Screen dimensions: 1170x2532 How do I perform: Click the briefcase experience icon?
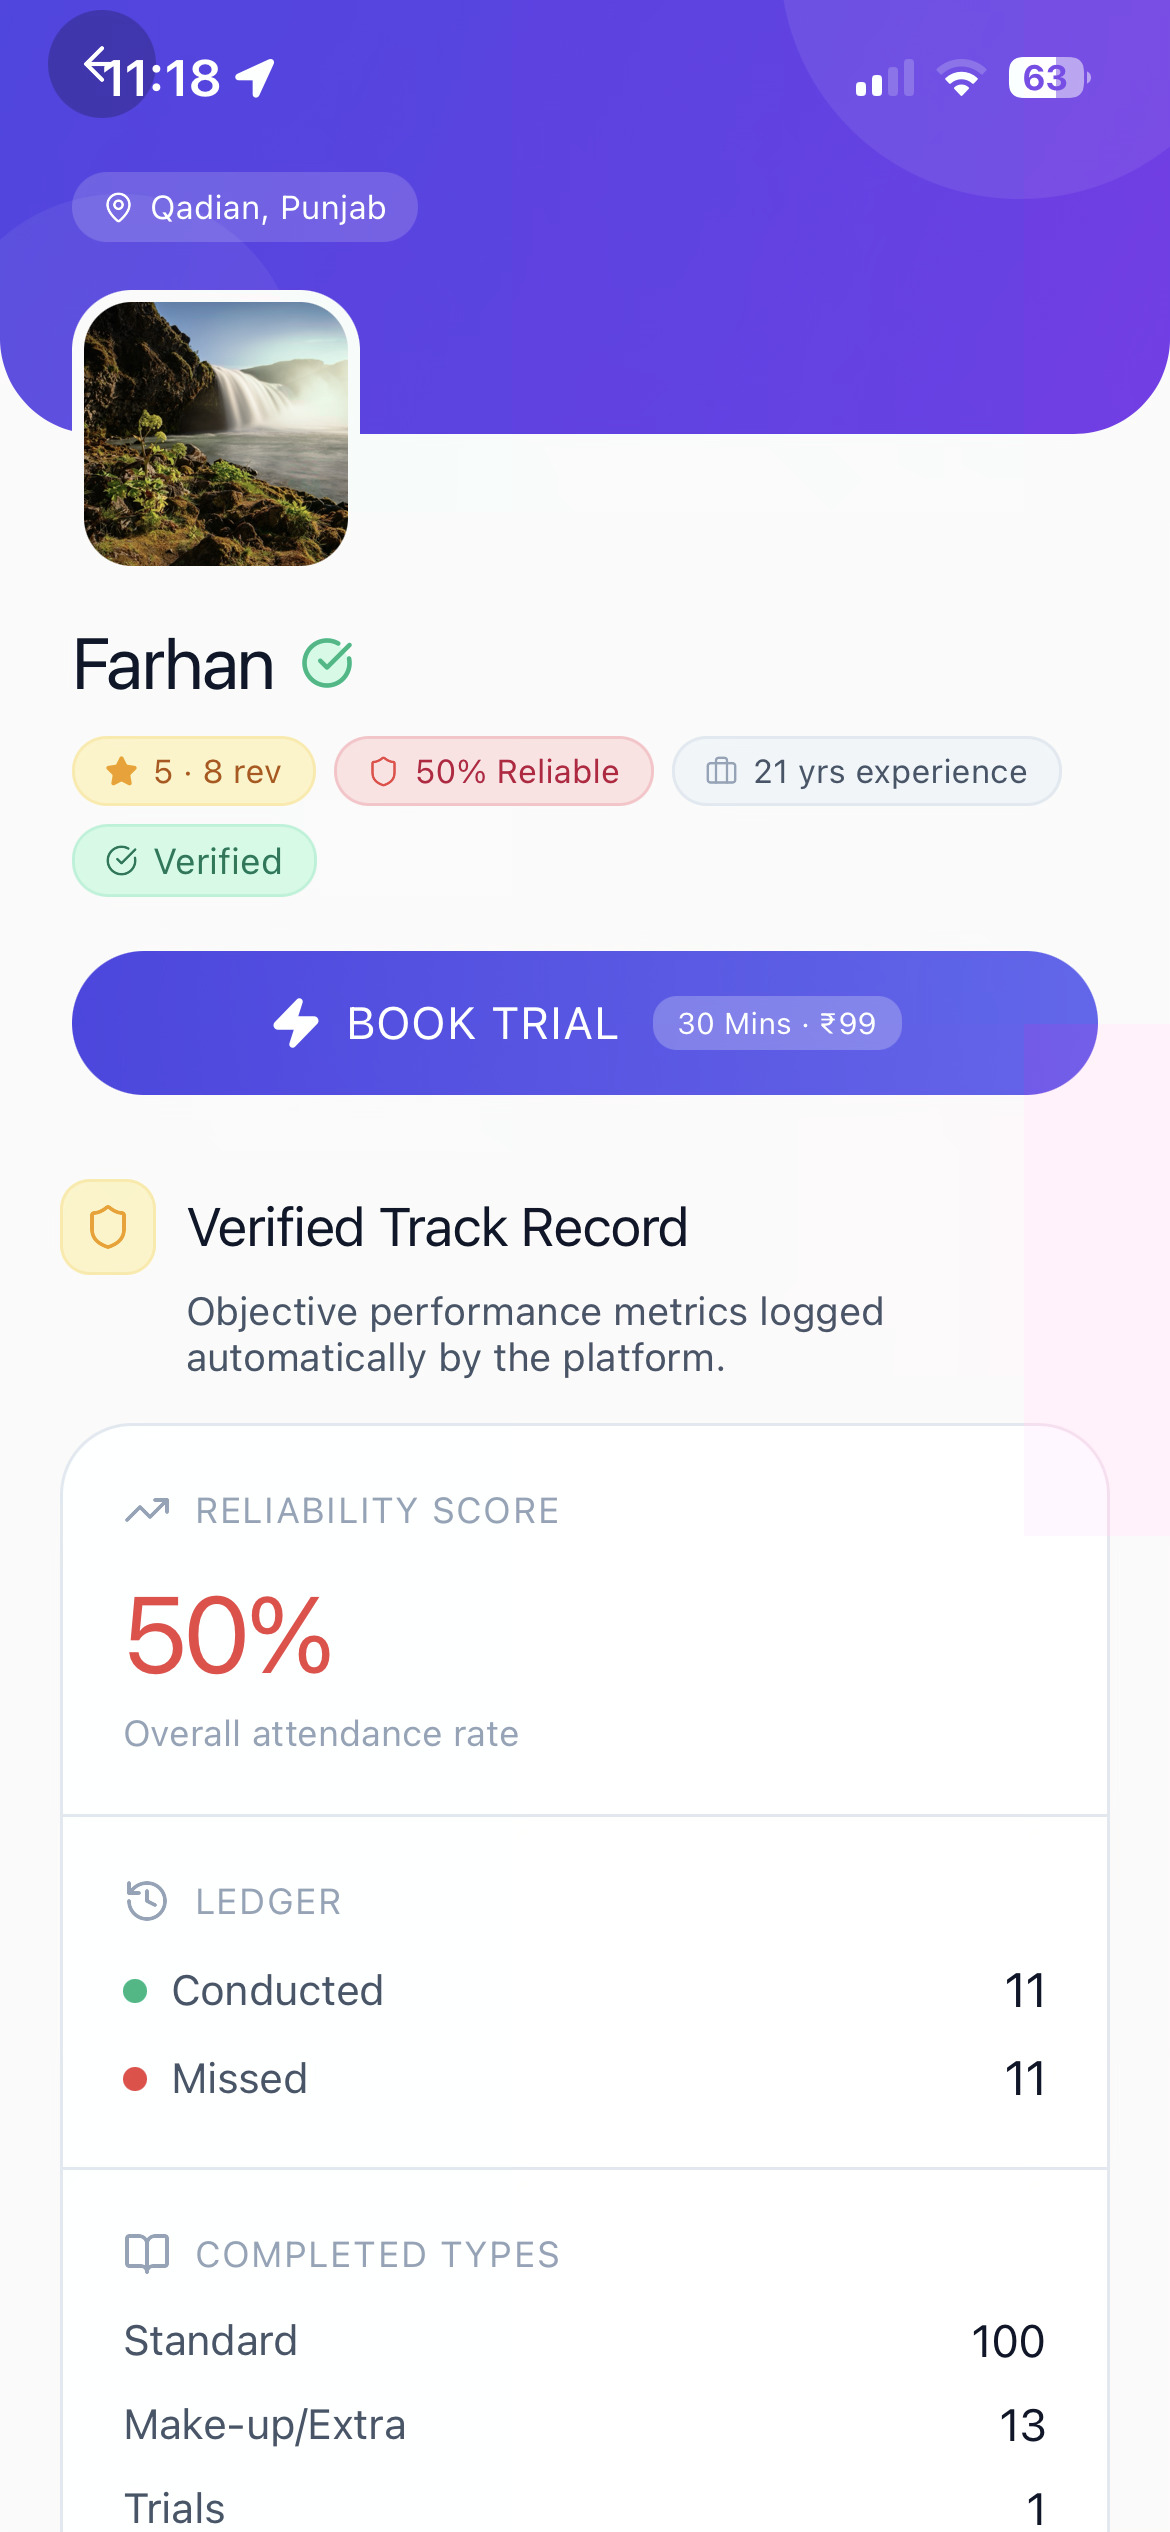pos(721,771)
